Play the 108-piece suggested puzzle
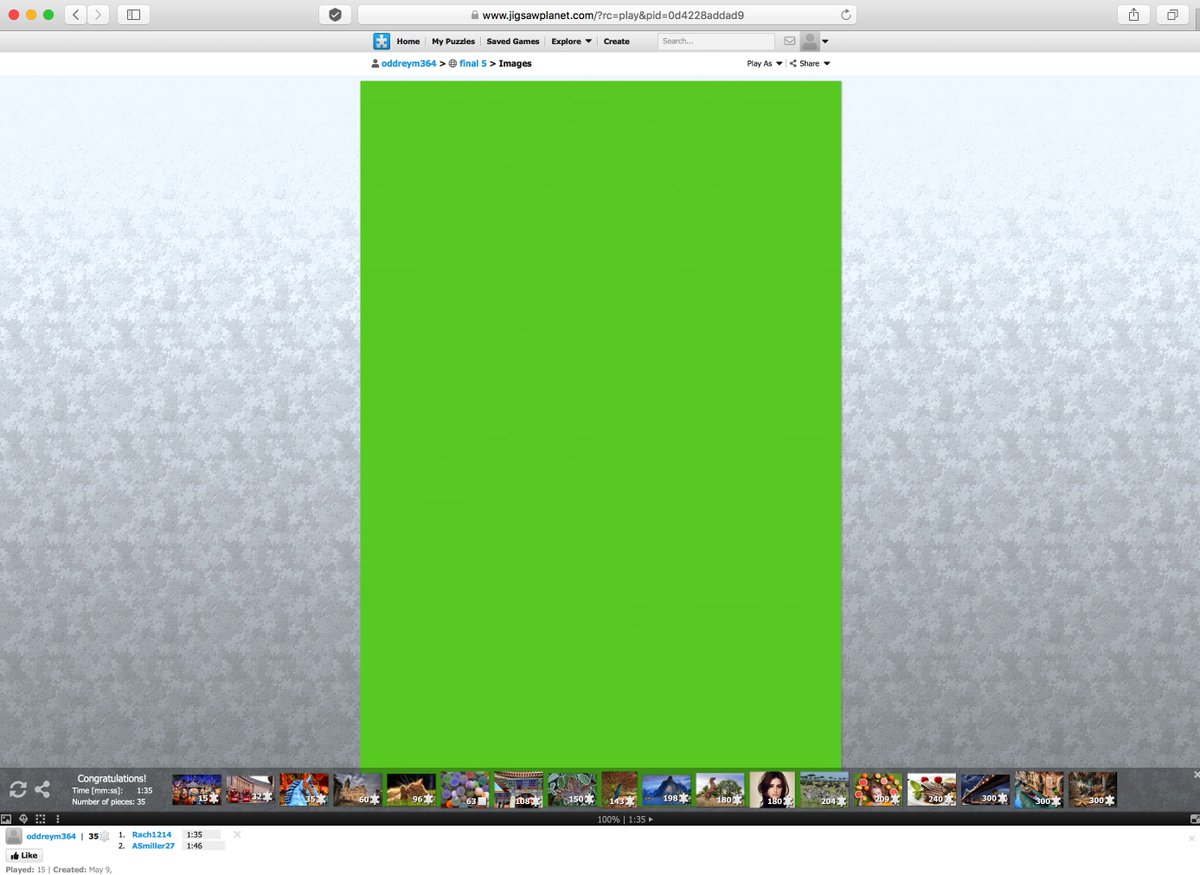 click(519, 789)
